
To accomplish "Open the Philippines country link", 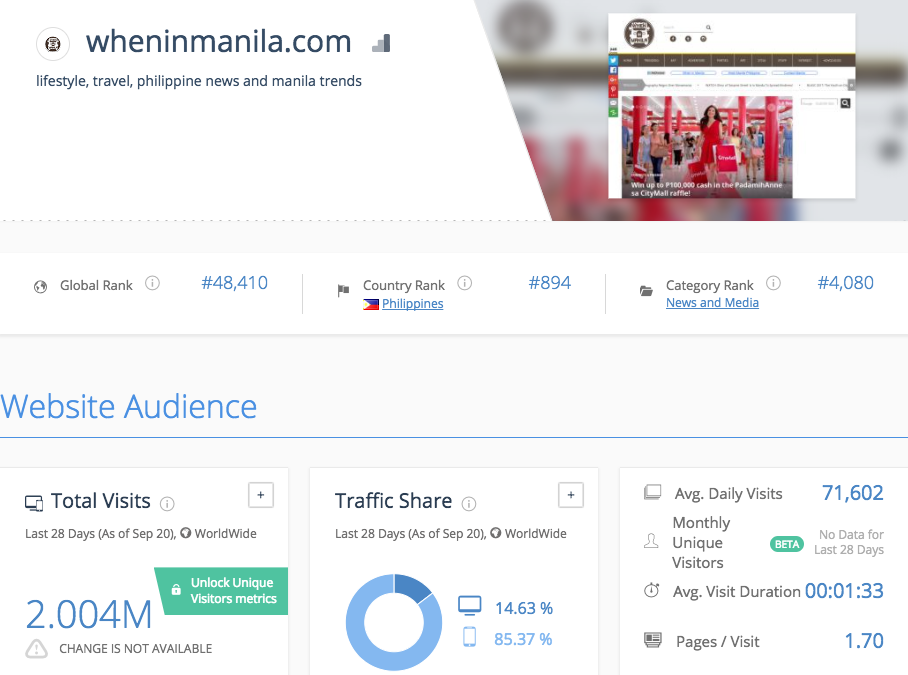I will tap(412, 304).
